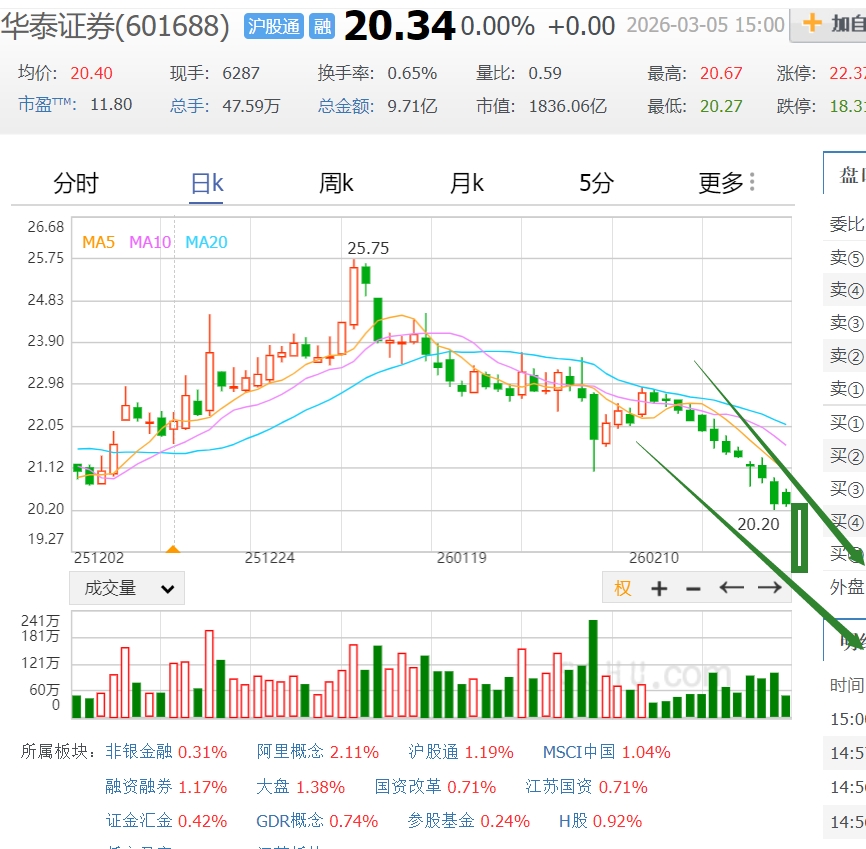Click the 25.75 high price label on chart
This screenshot has height=849, width=866.
tap(368, 249)
